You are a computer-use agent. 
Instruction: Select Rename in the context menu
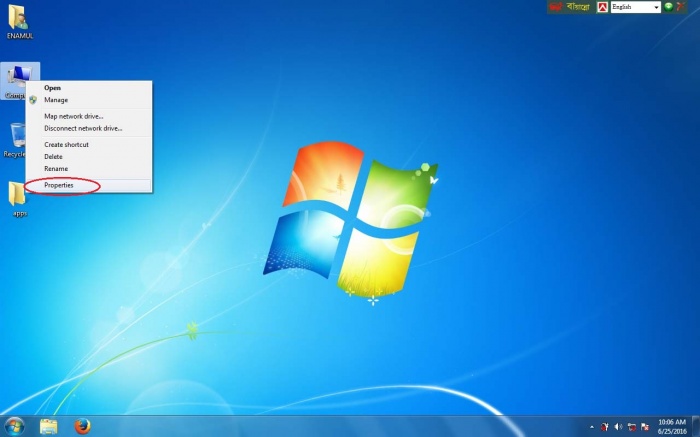pos(88,169)
